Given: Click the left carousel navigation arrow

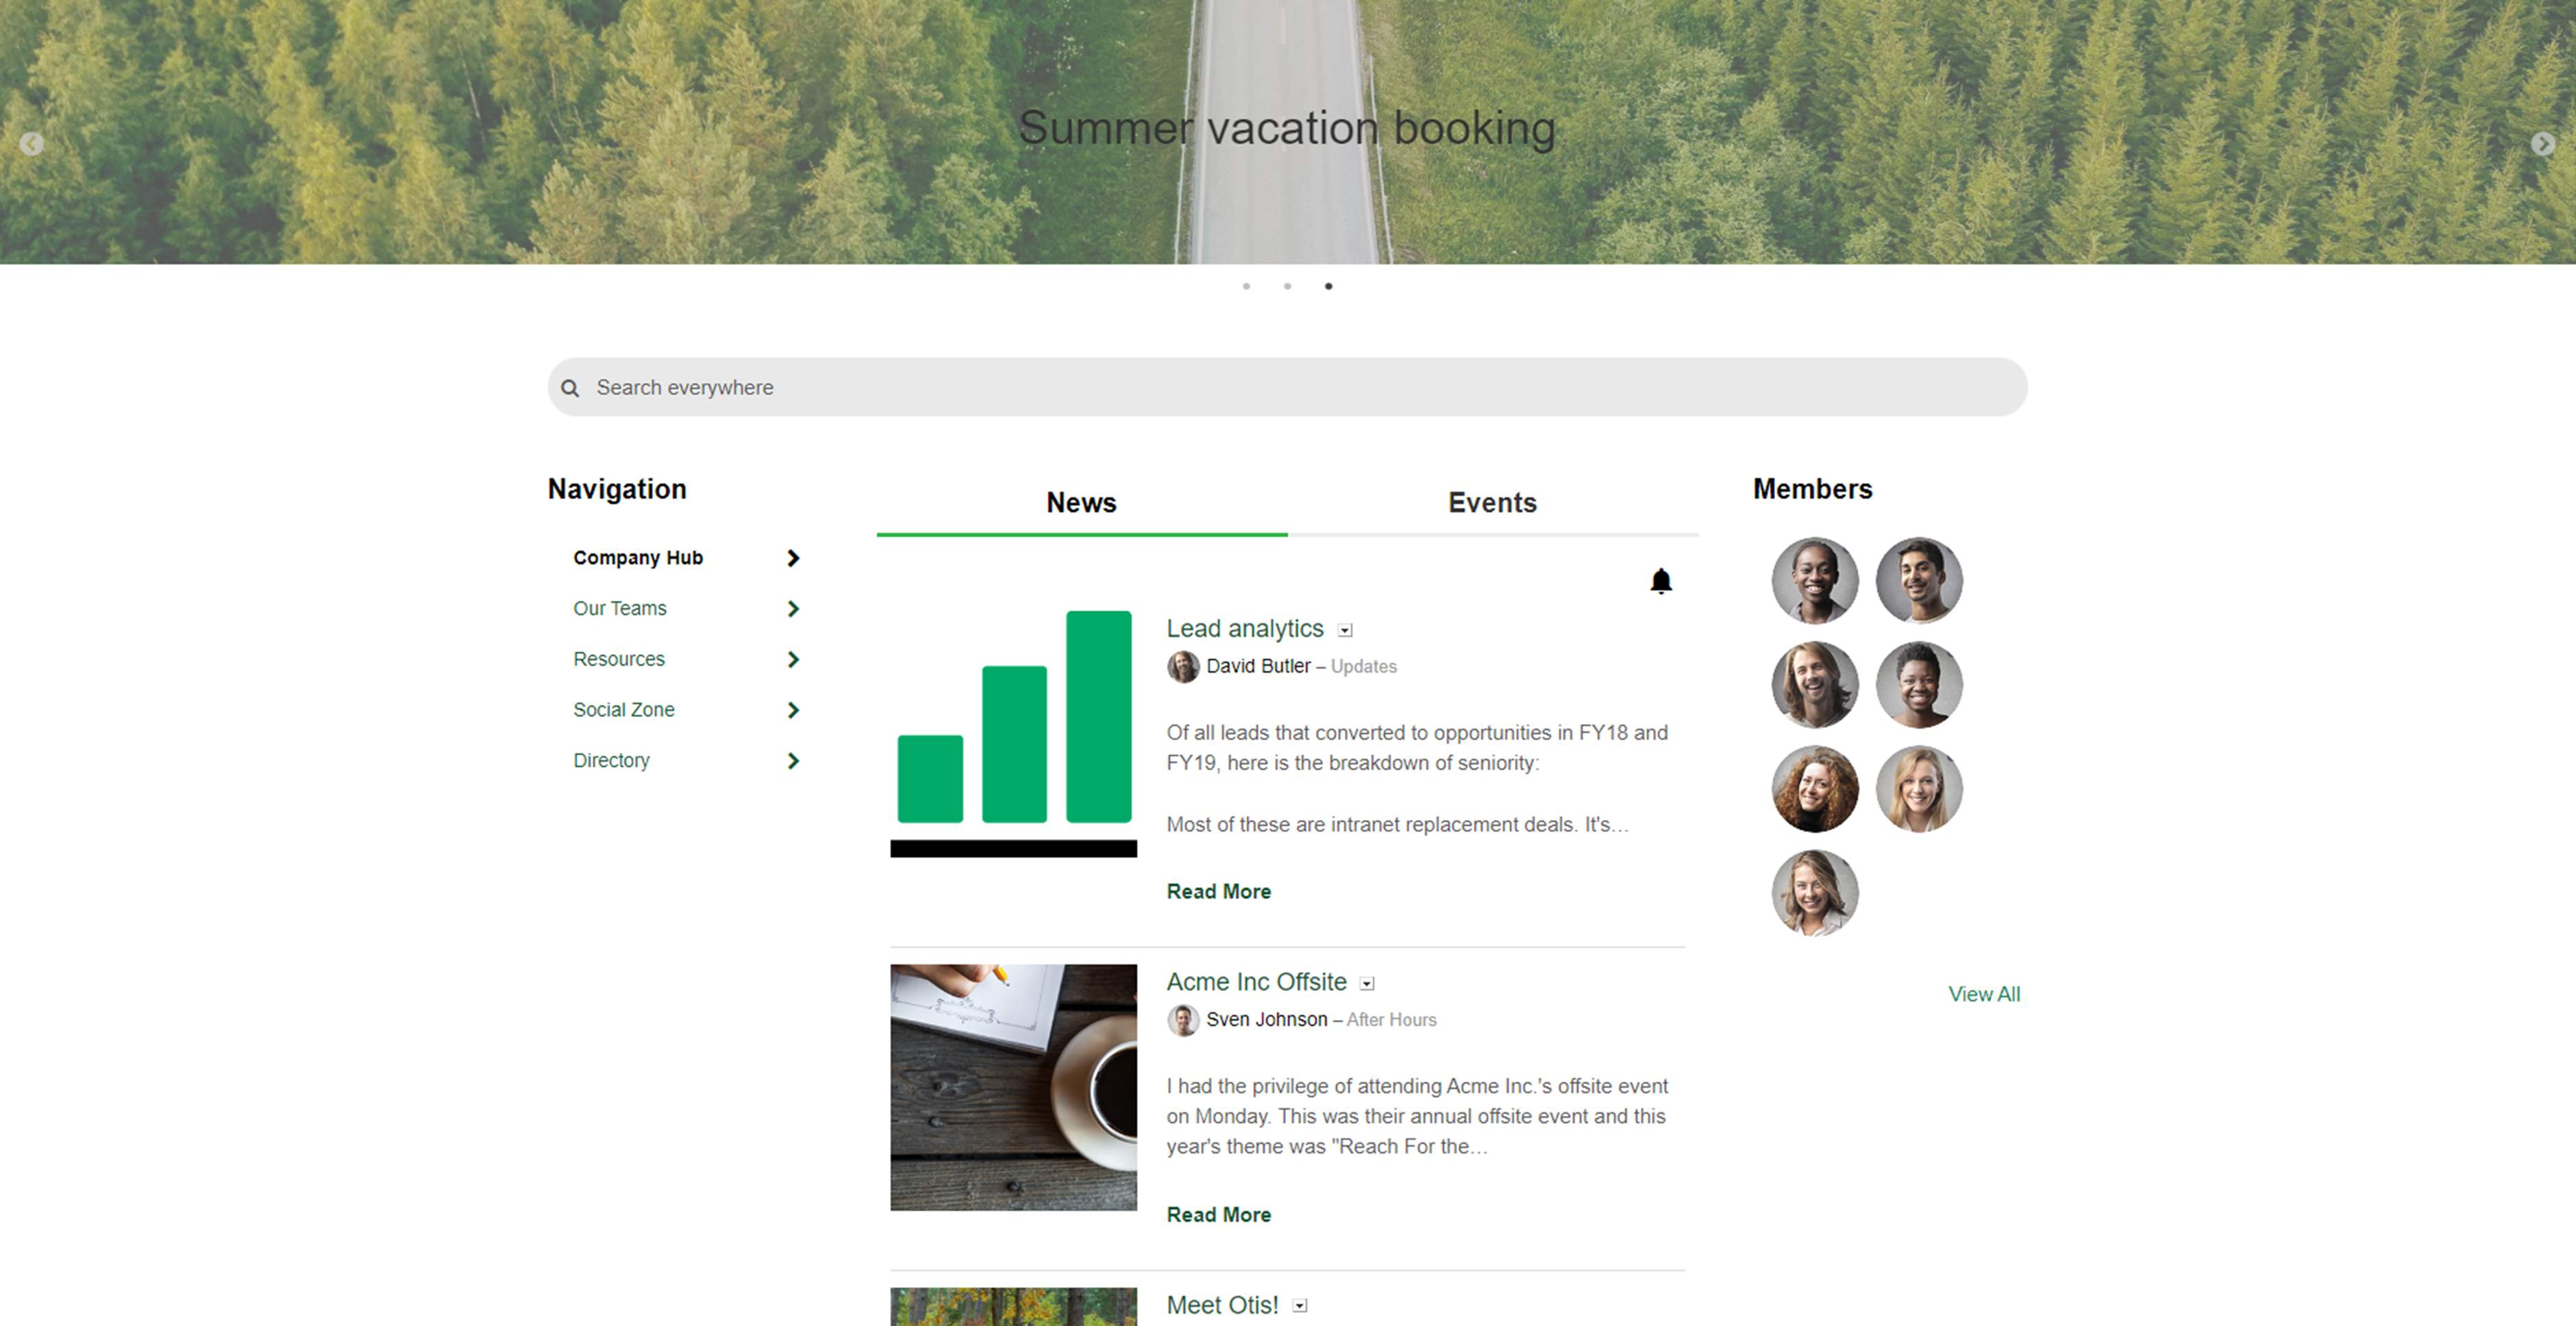Looking at the screenshot, I should (x=30, y=140).
